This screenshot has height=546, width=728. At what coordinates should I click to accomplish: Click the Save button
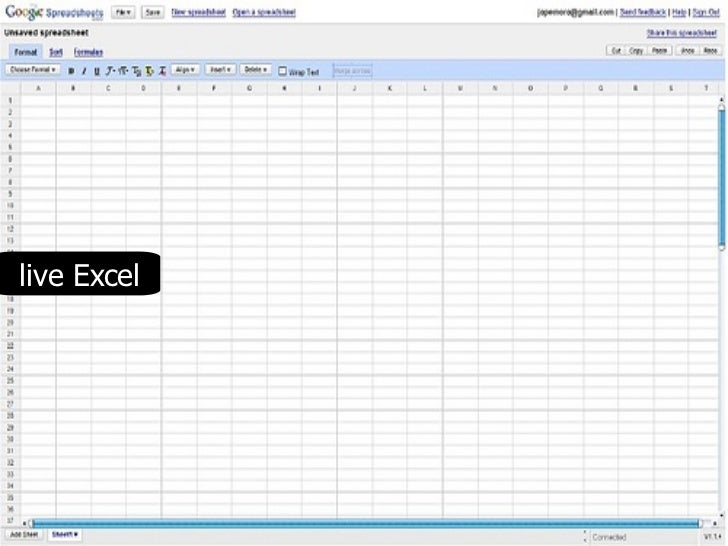[153, 12]
